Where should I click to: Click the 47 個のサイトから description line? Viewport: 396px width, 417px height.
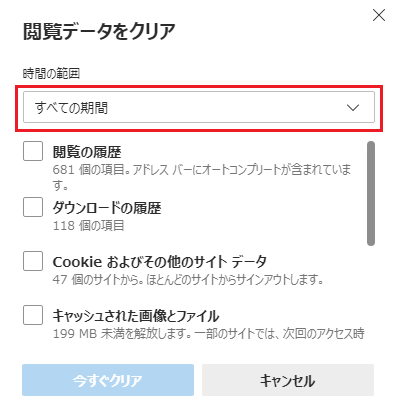[x=188, y=280]
